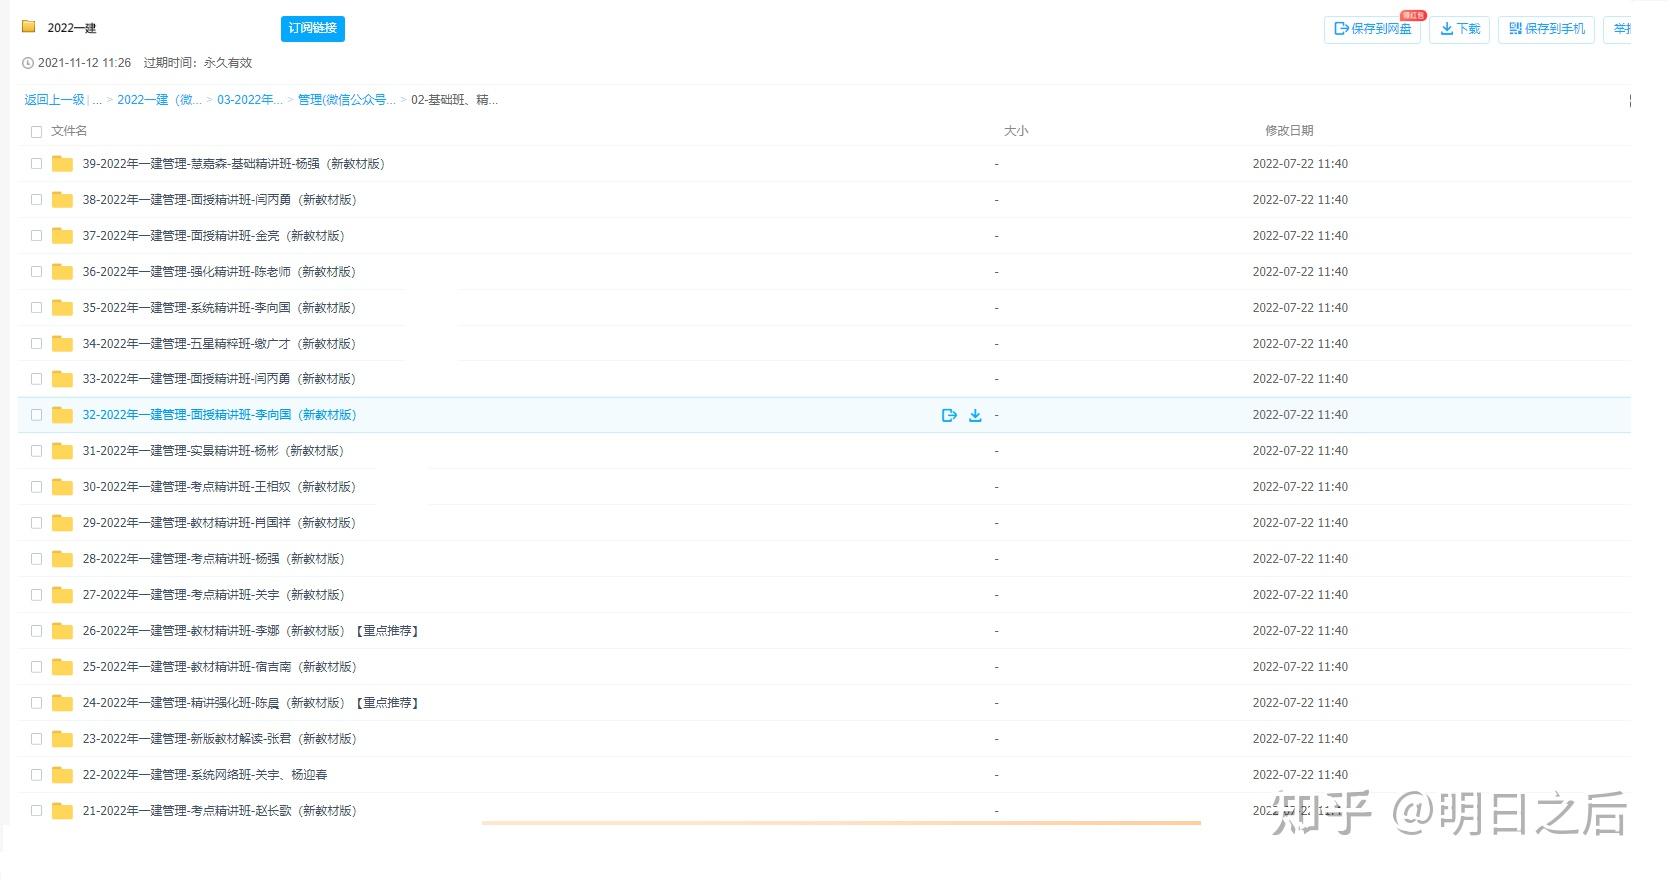1670x880 pixels.
Task: Open folder name 33-2022年一建管理-面授精讲班-闫丙勇
Action: point(219,379)
